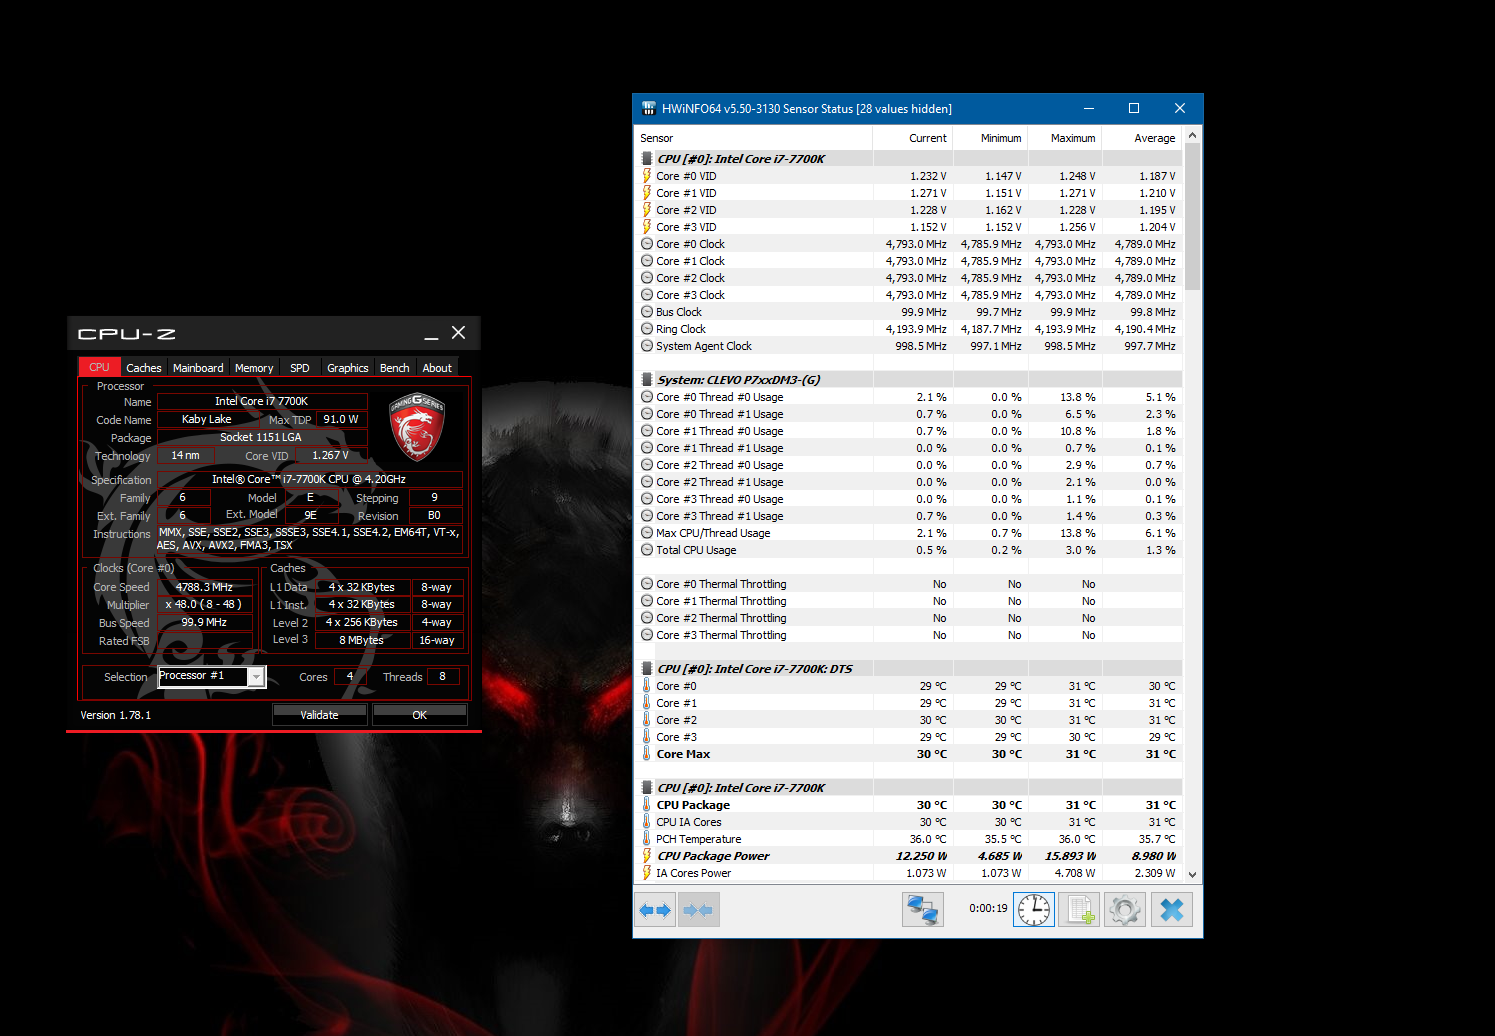Click the Core Speed value 4788.3 MHz
This screenshot has height=1036, width=1495.
coord(204,587)
